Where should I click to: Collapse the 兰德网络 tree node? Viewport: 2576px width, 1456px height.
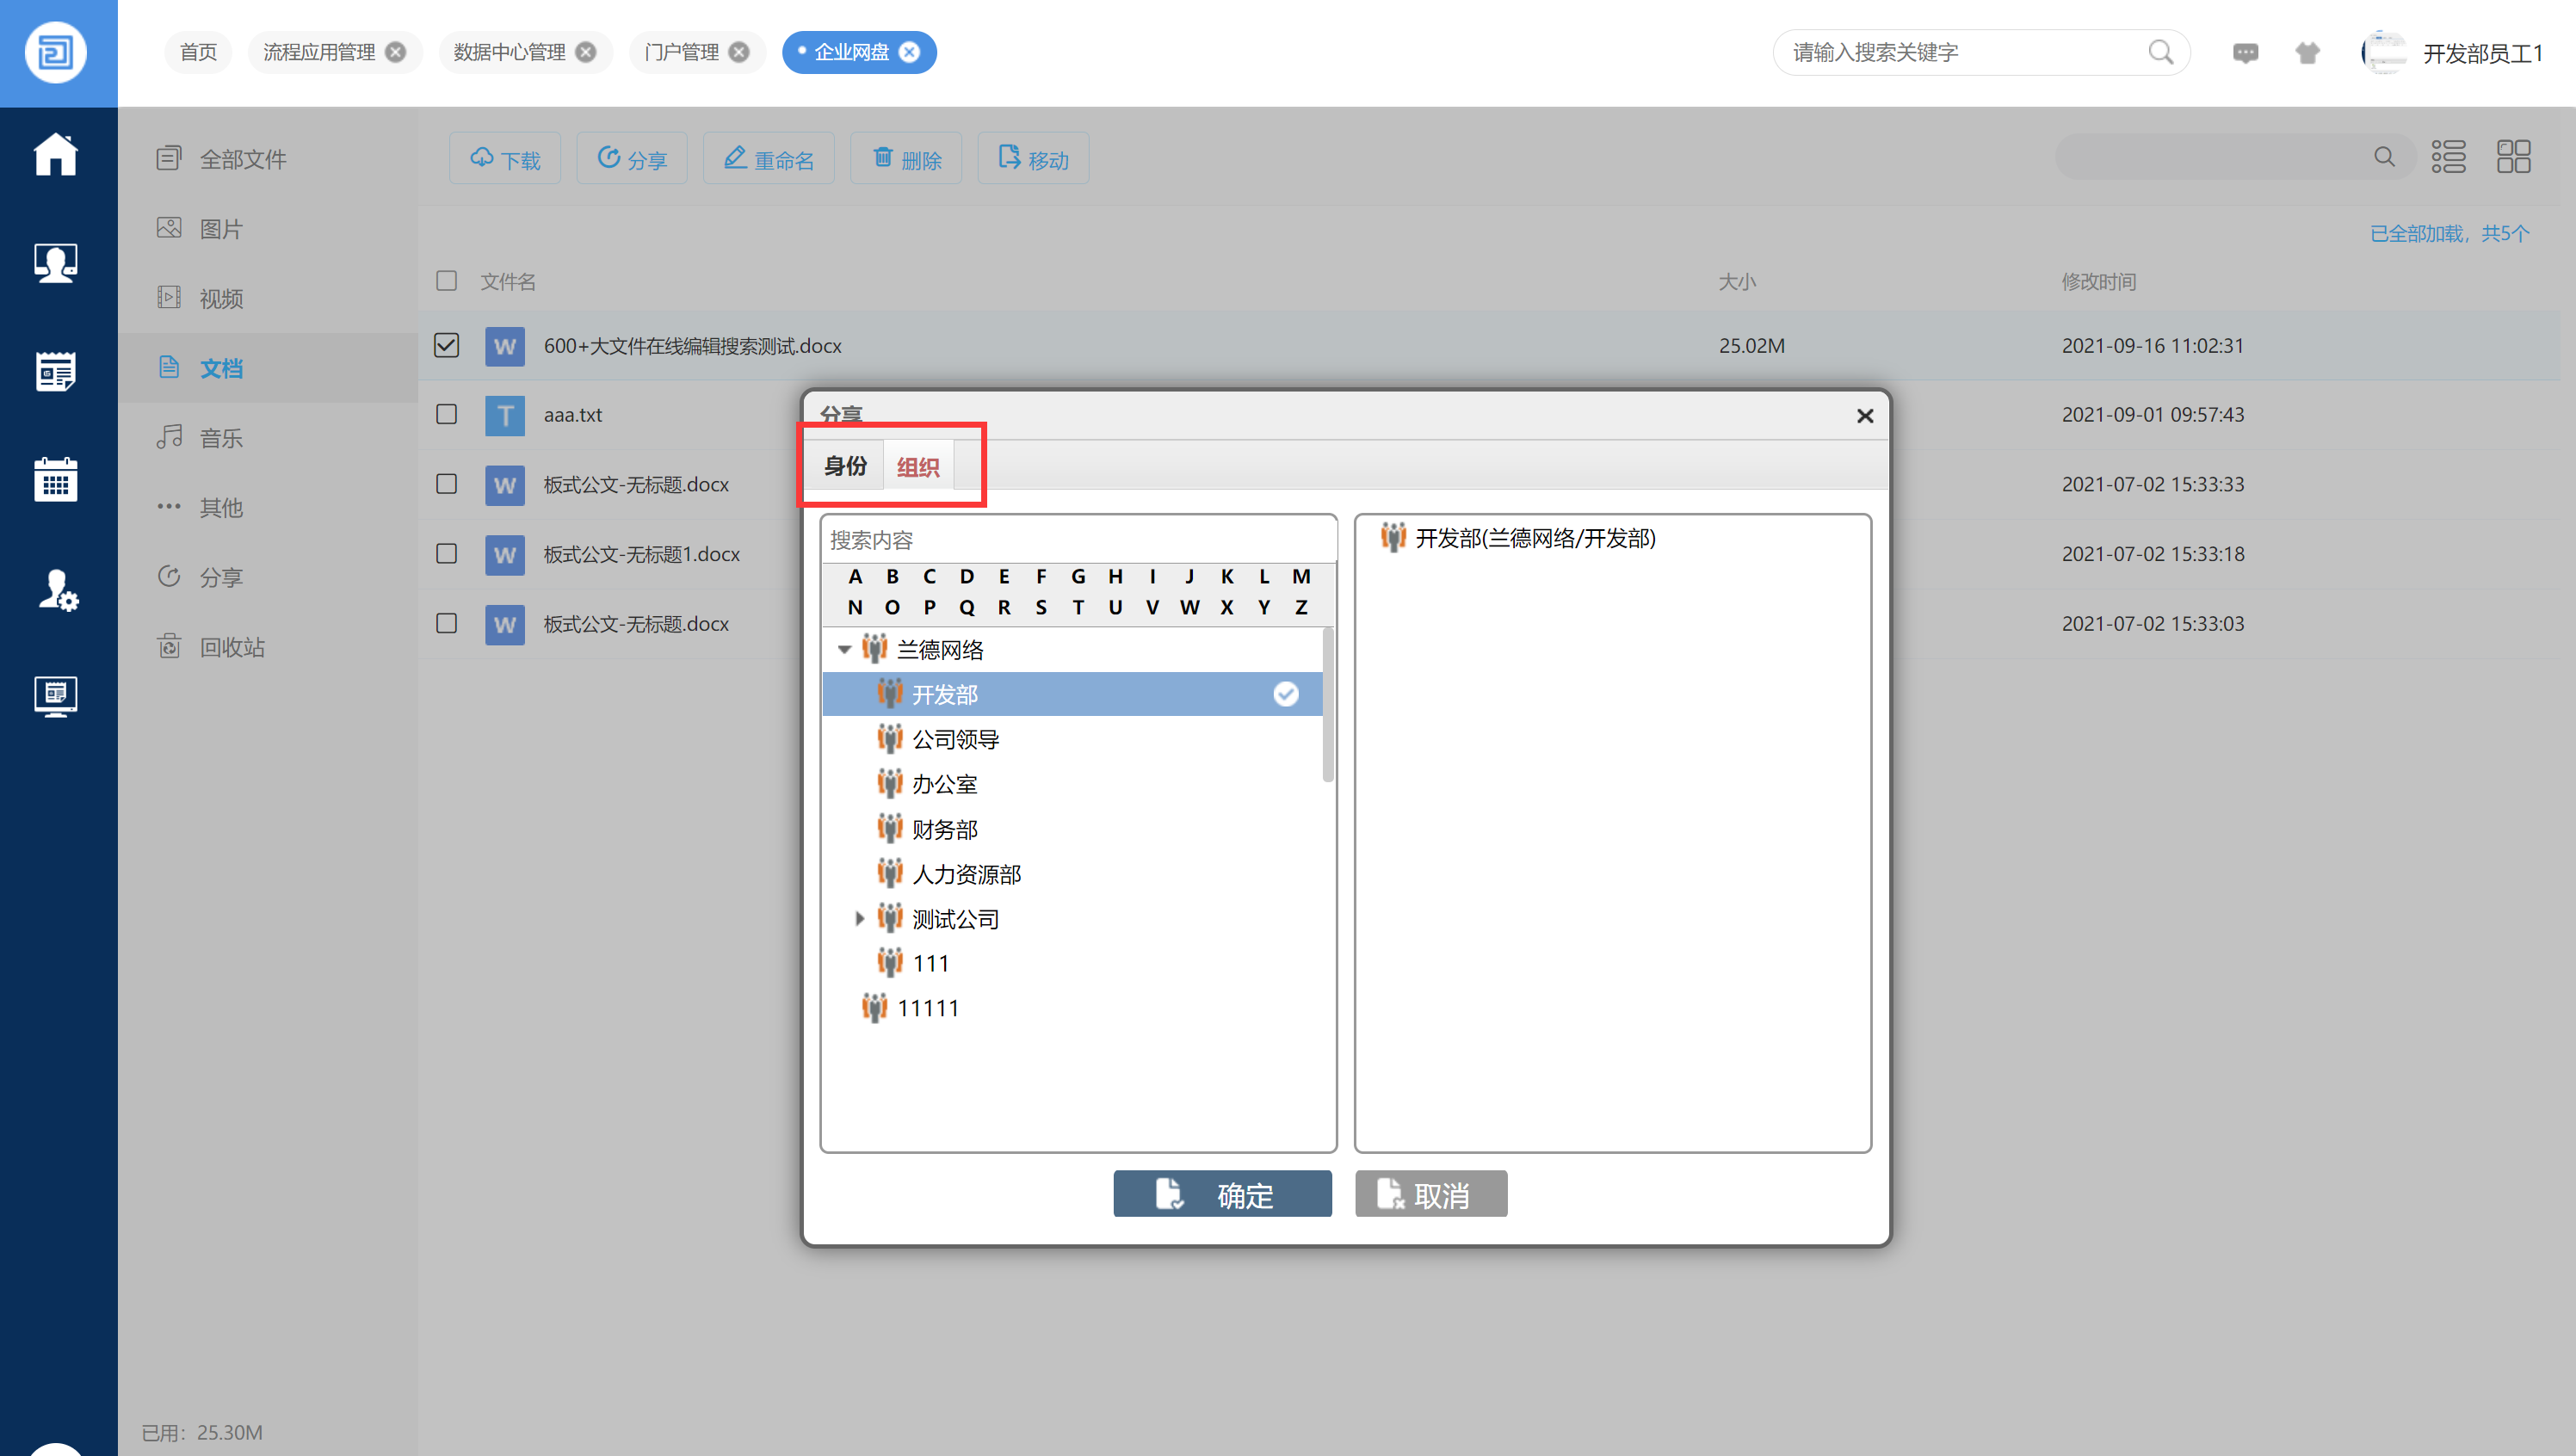pyautogui.click(x=844, y=650)
